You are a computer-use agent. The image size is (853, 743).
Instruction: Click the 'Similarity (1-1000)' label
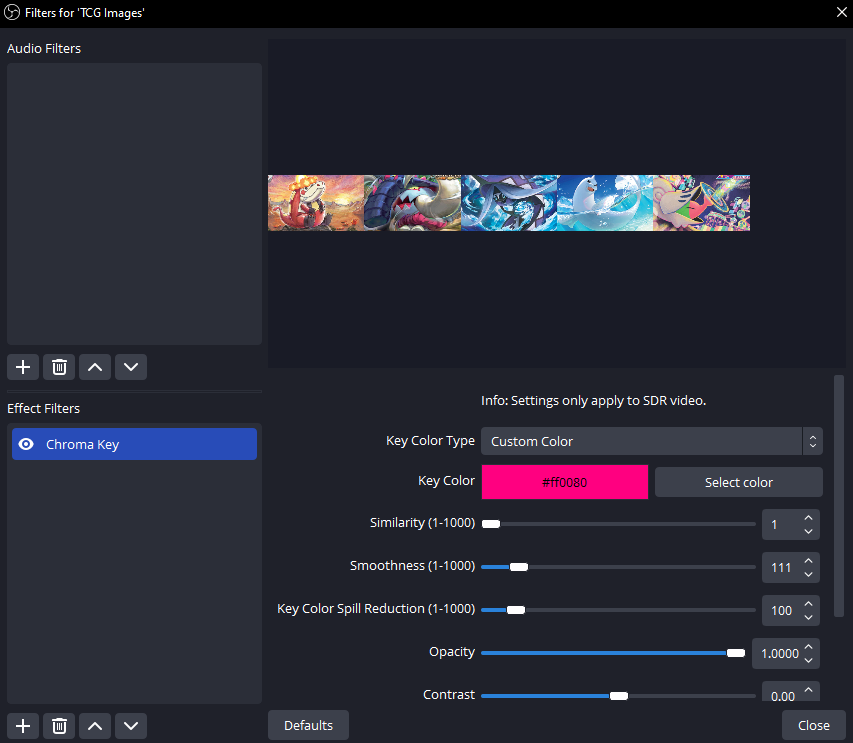422,523
